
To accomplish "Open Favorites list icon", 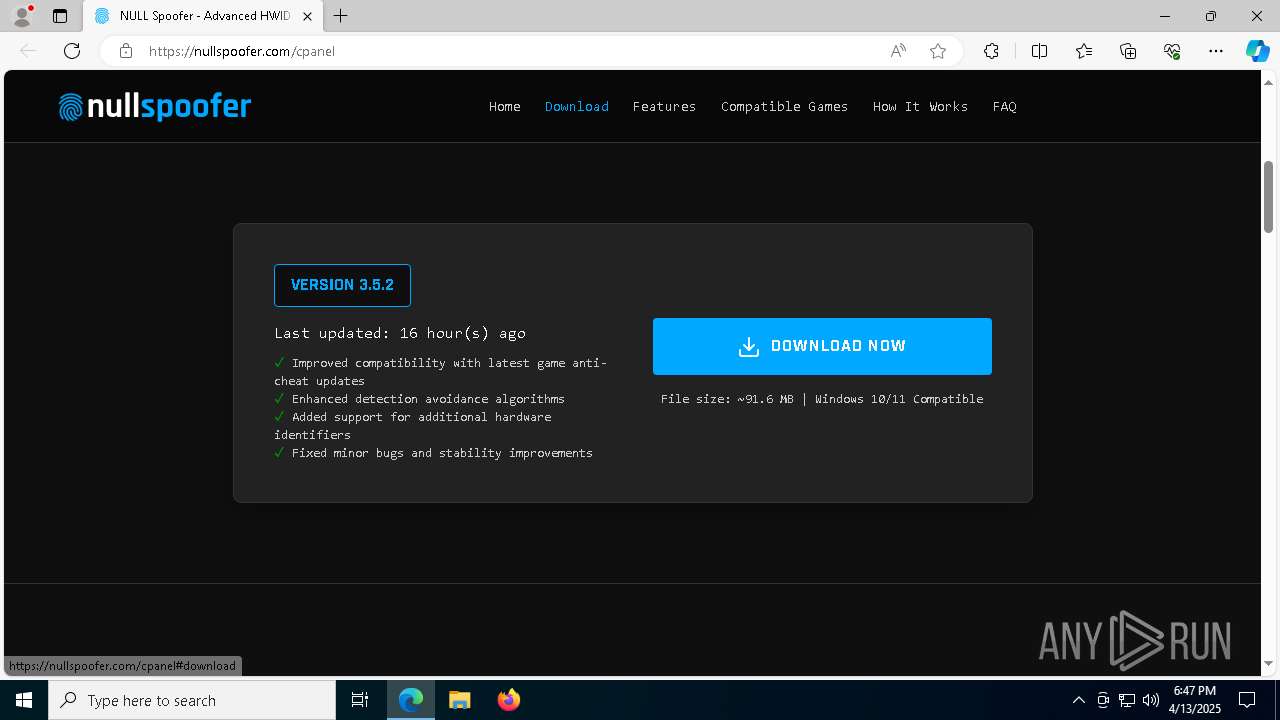I will (x=1084, y=51).
